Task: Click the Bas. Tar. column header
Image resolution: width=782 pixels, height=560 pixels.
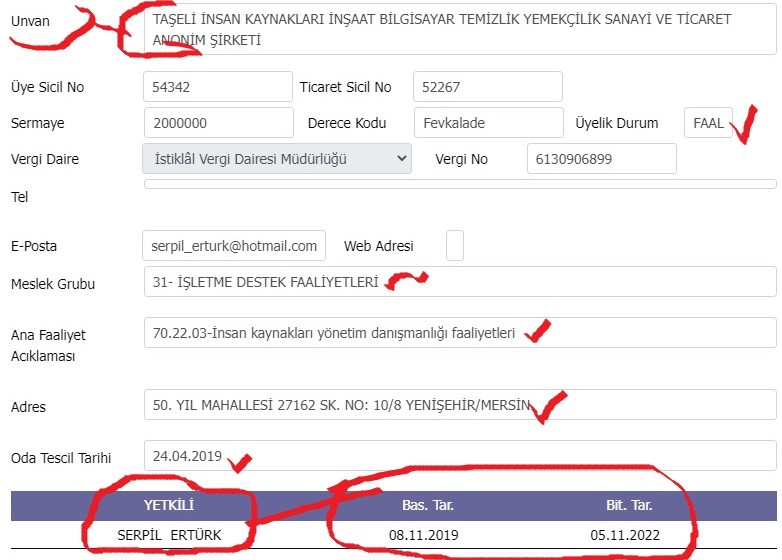Action: click(x=428, y=505)
